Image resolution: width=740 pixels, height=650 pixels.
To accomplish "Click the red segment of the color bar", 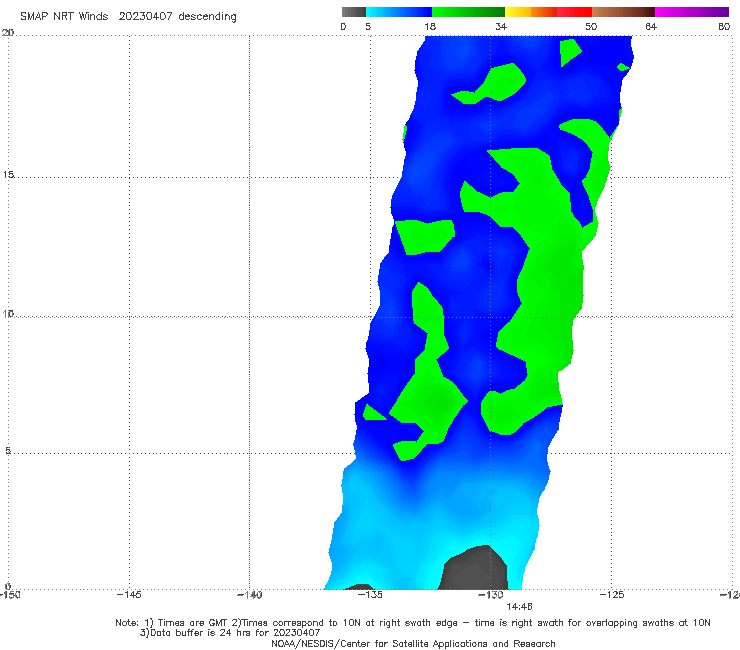I will pos(574,12).
